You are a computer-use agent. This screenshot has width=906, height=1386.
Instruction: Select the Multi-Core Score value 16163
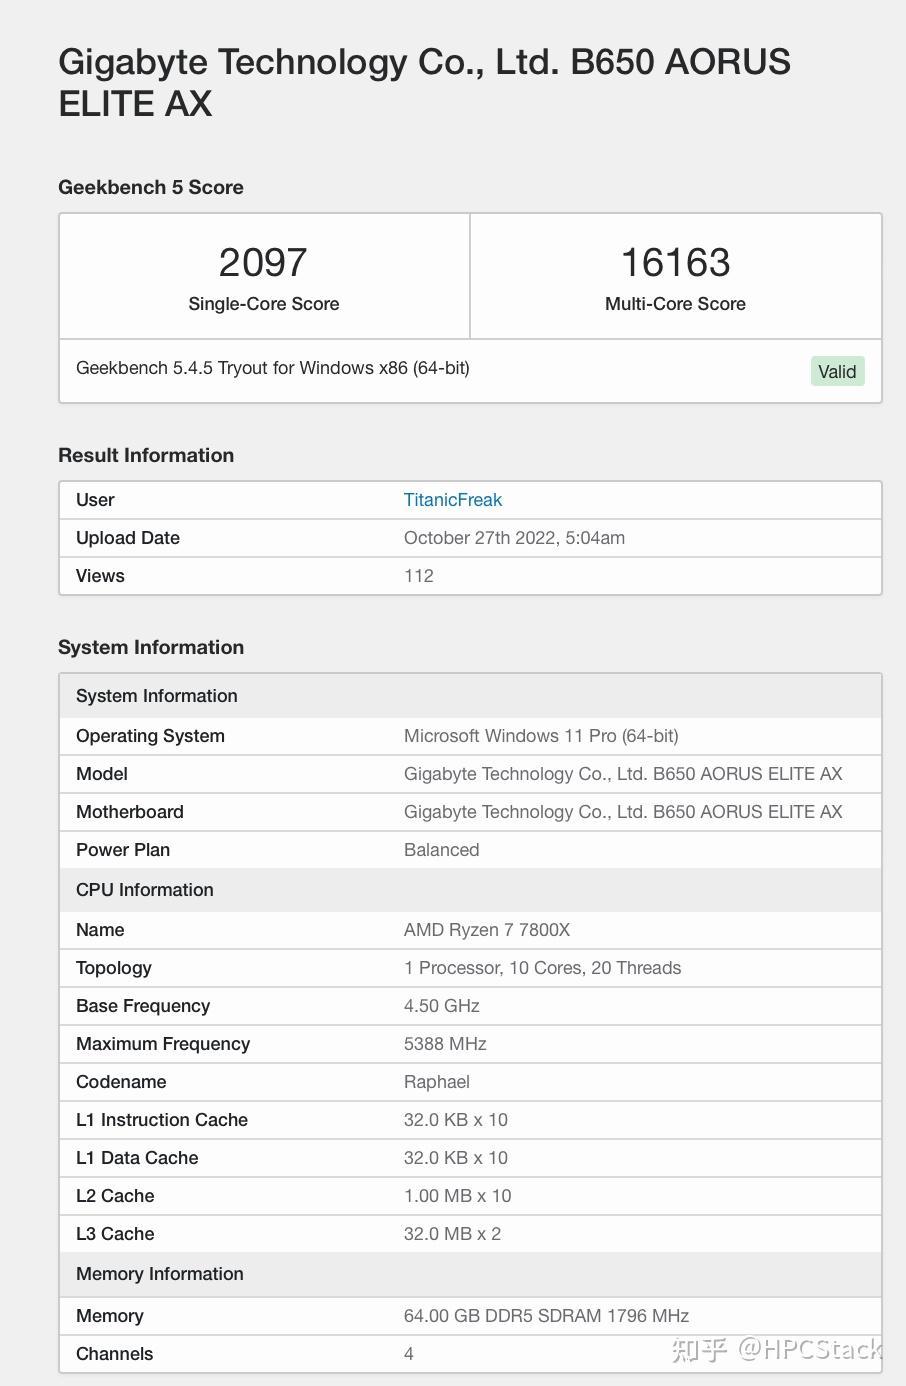(x=674, y=262)
